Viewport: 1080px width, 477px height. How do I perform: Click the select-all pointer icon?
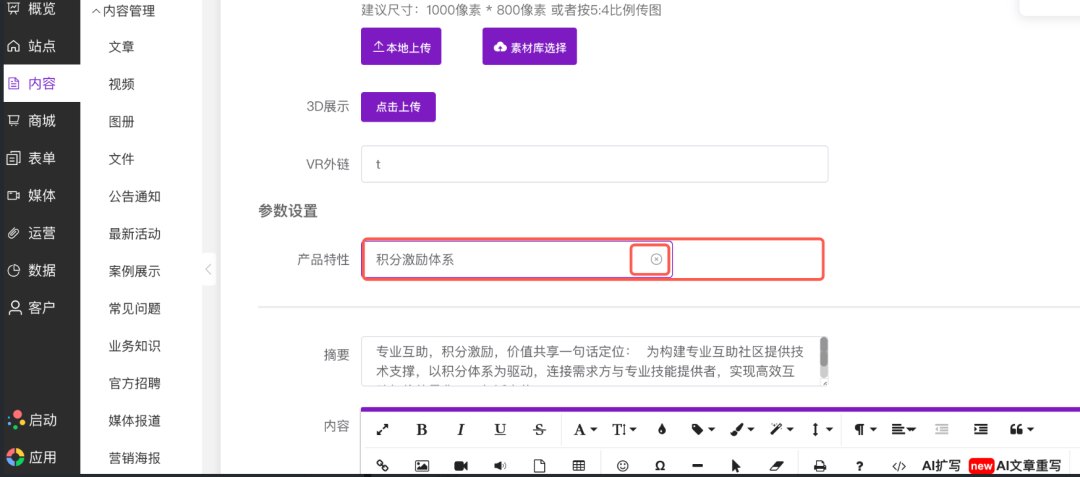point(736,466)
